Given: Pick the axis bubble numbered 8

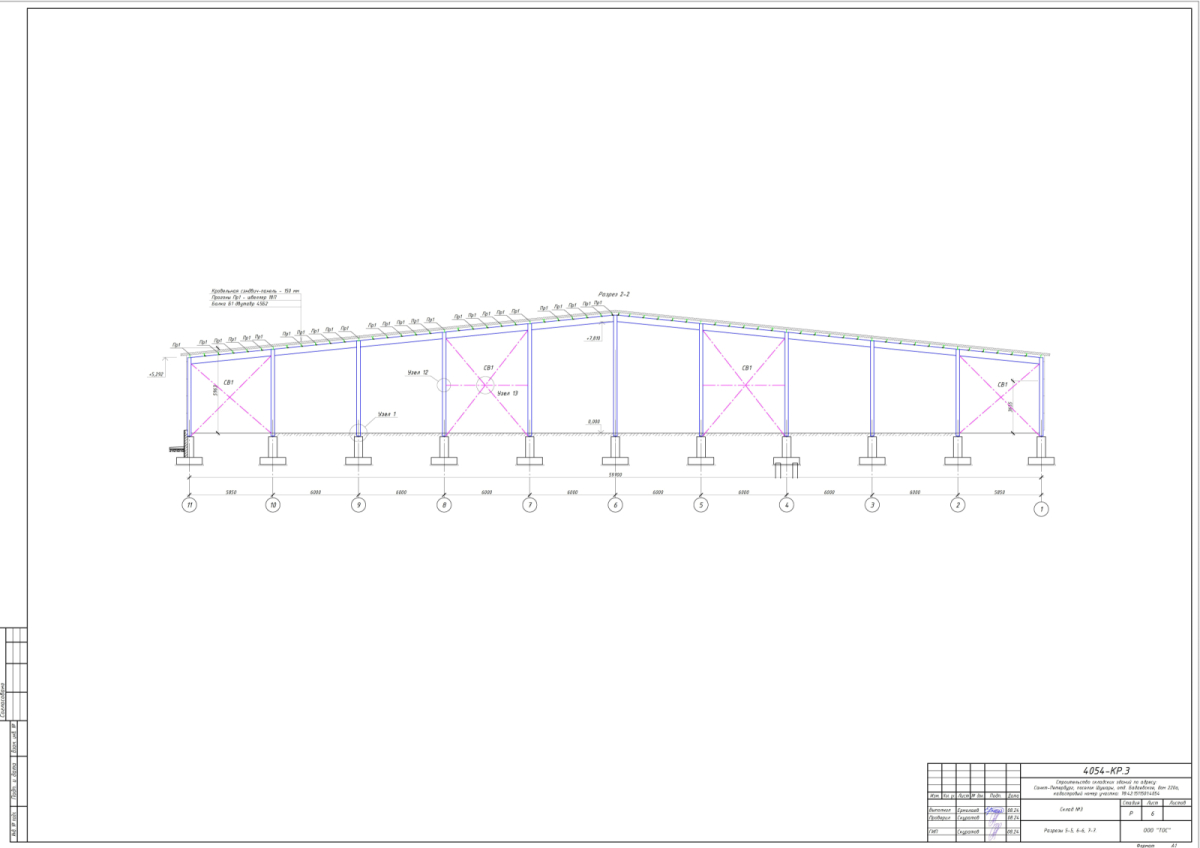Looking at the screenshot, I should [444, 506].
